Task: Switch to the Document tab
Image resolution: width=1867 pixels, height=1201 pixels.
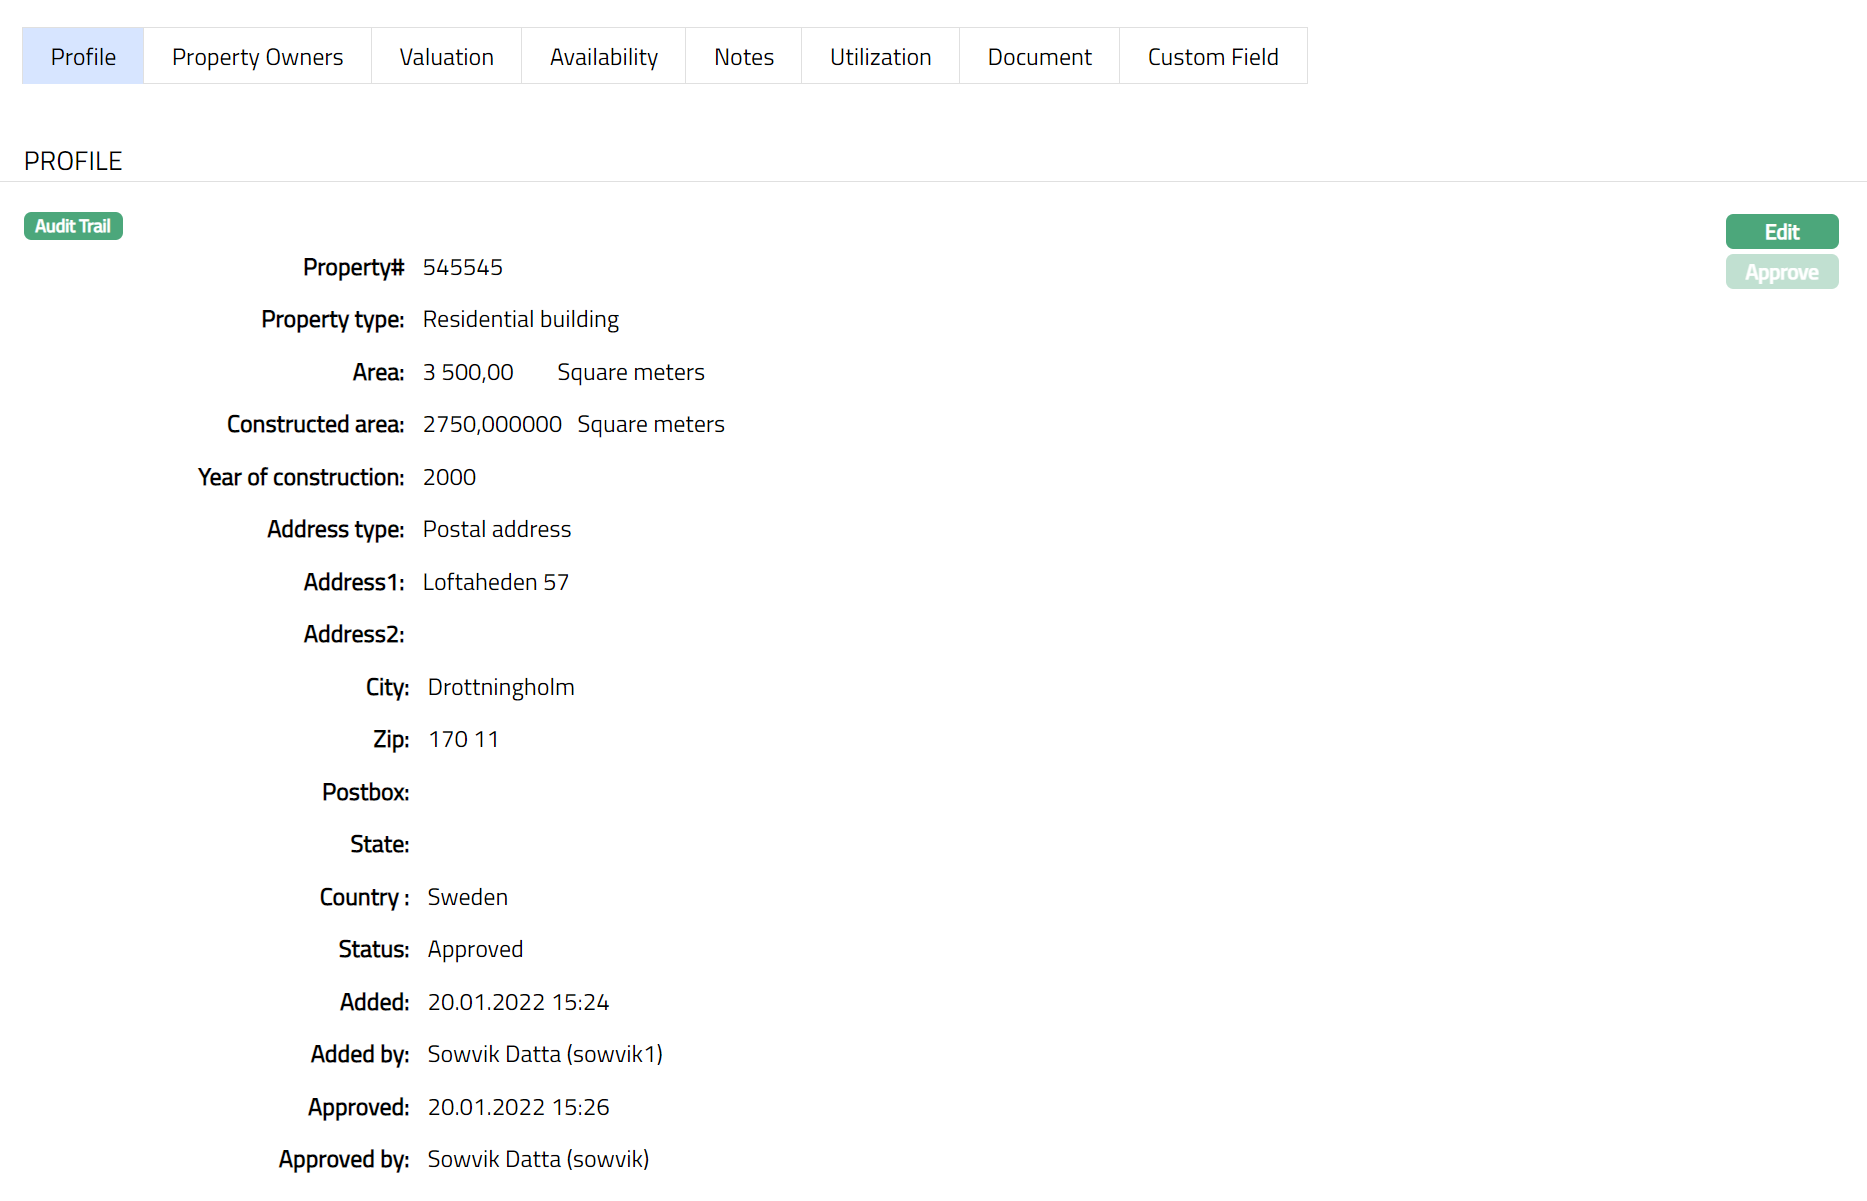Action: 1039,57
